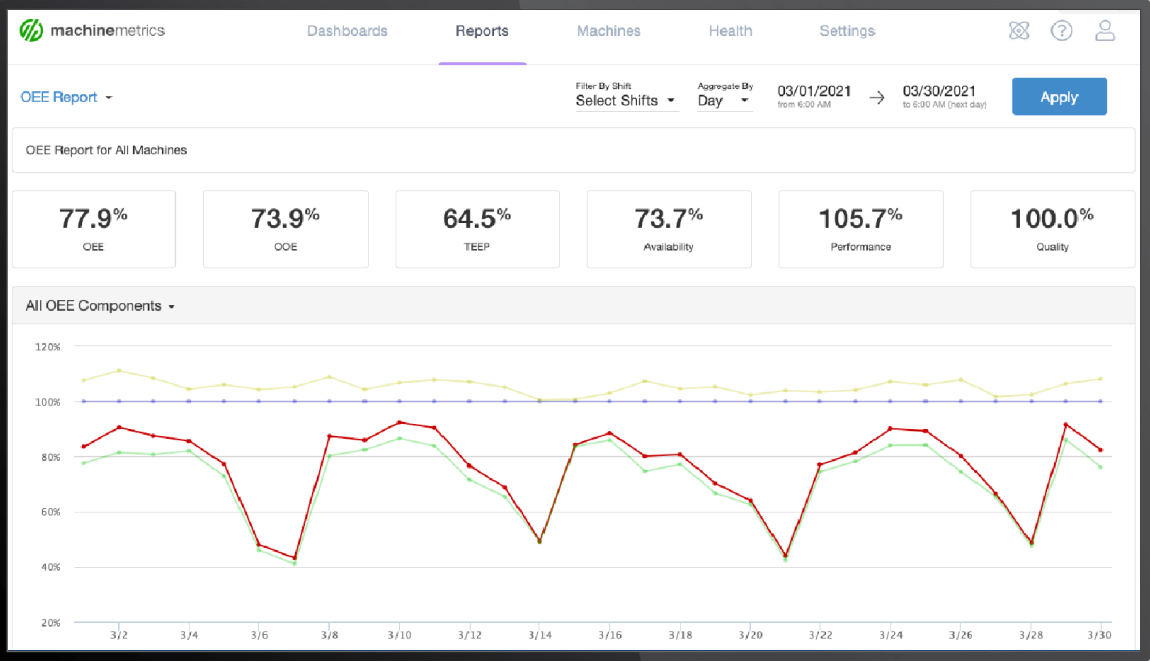Open the help question mark icon
Image resolution: width=1150 pixels, height=662 pixels.
coord(1061,31)
